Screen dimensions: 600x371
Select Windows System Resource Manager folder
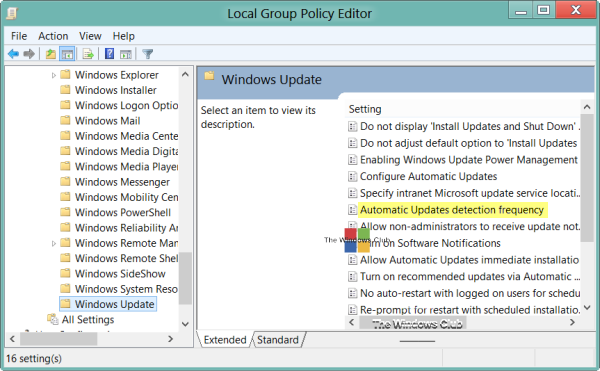tap(127, 289)
